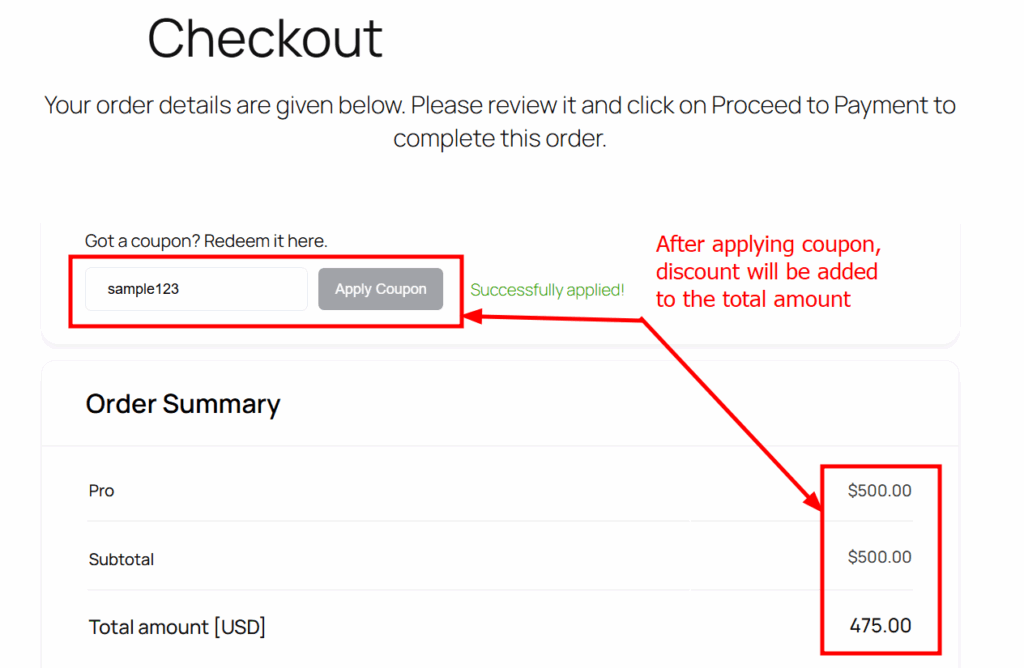
Task: Click the Checkout page heading
Action: point(265,39)
